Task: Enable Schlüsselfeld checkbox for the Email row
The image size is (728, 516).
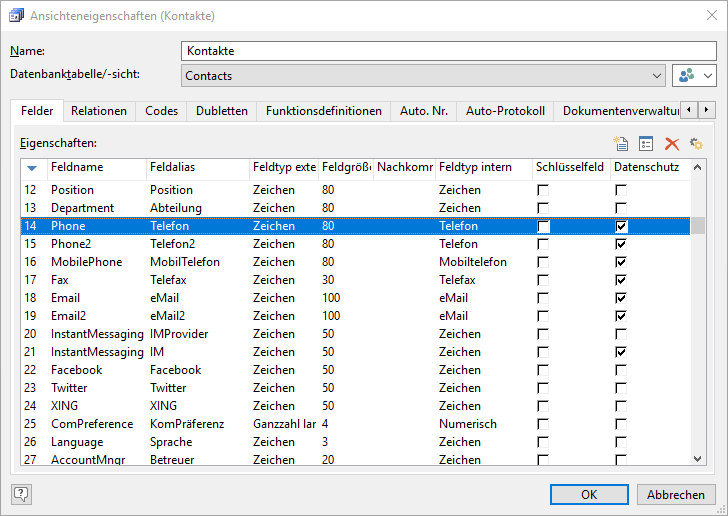Action: pyautogui.click(x=543, y=298)
